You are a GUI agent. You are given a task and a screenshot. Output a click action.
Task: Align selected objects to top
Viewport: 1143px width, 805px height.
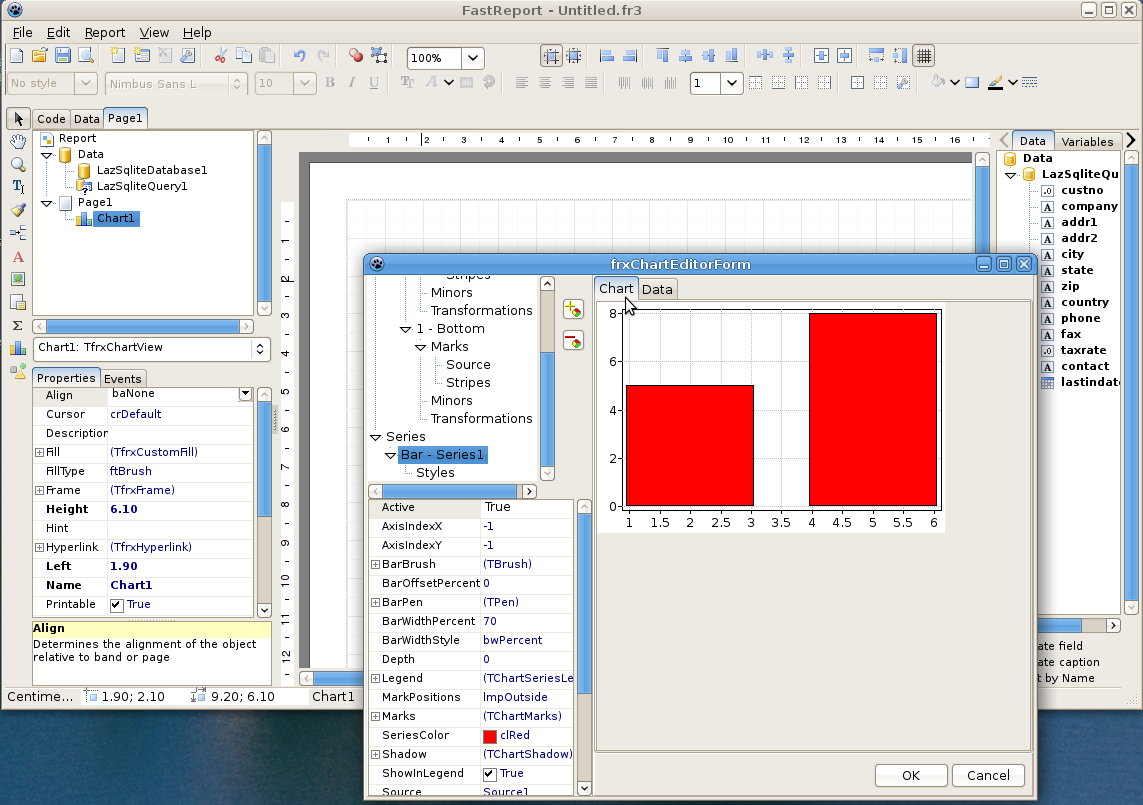[662, 56]
